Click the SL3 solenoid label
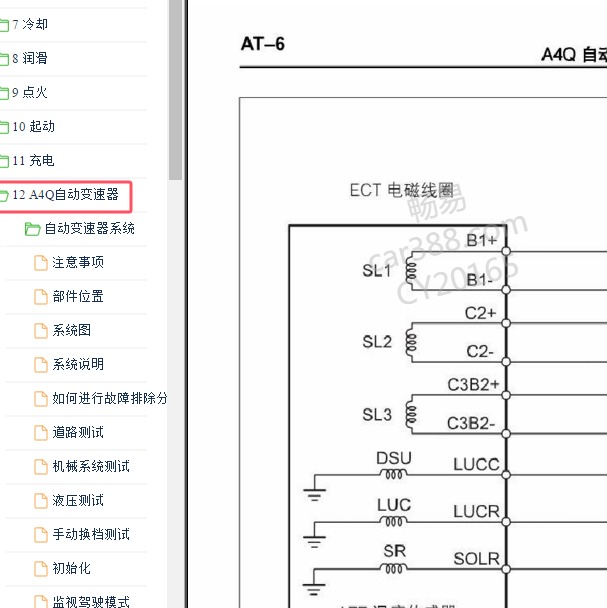The width and height of the screenshot is (607, 608). tap(377, 415)
